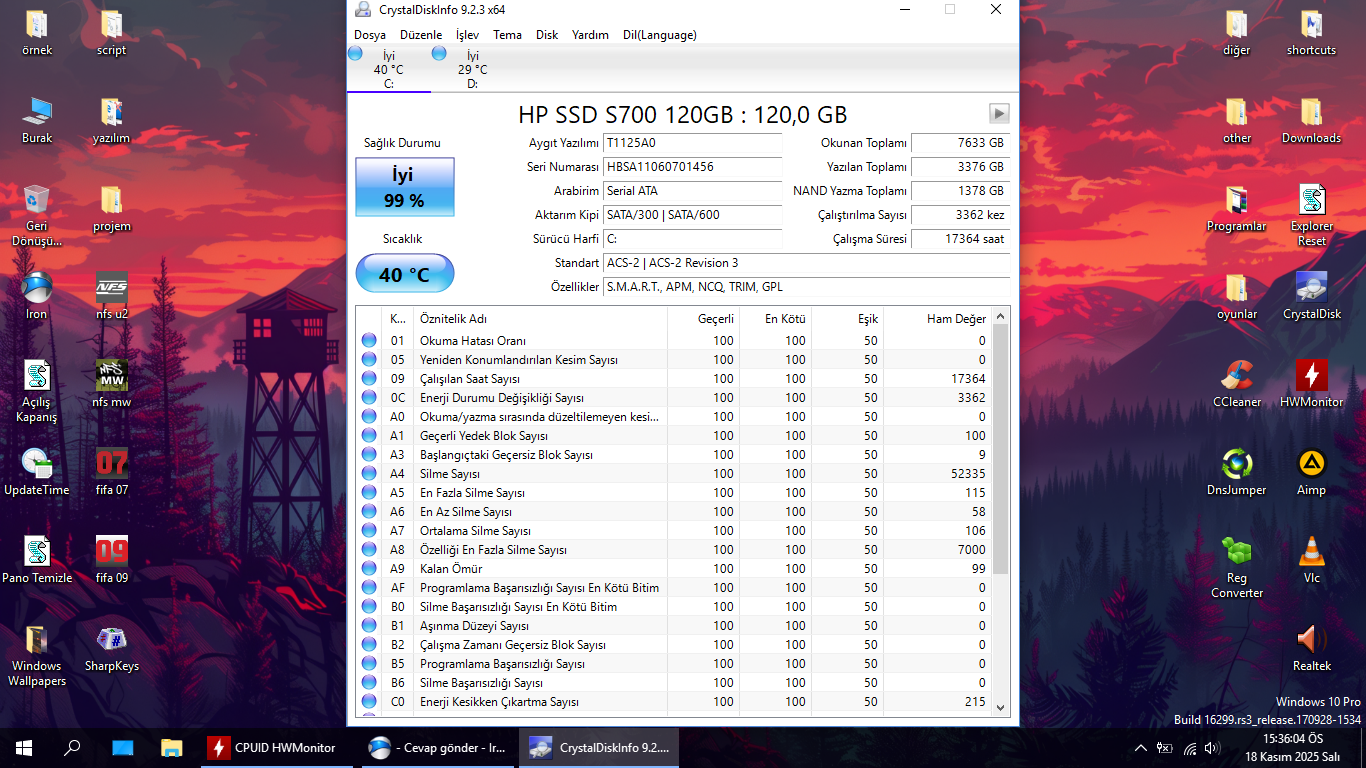Screen dimensions: 1366x768
Task: Click the taskbar volume speaker icon
Action: point(1212,748)
